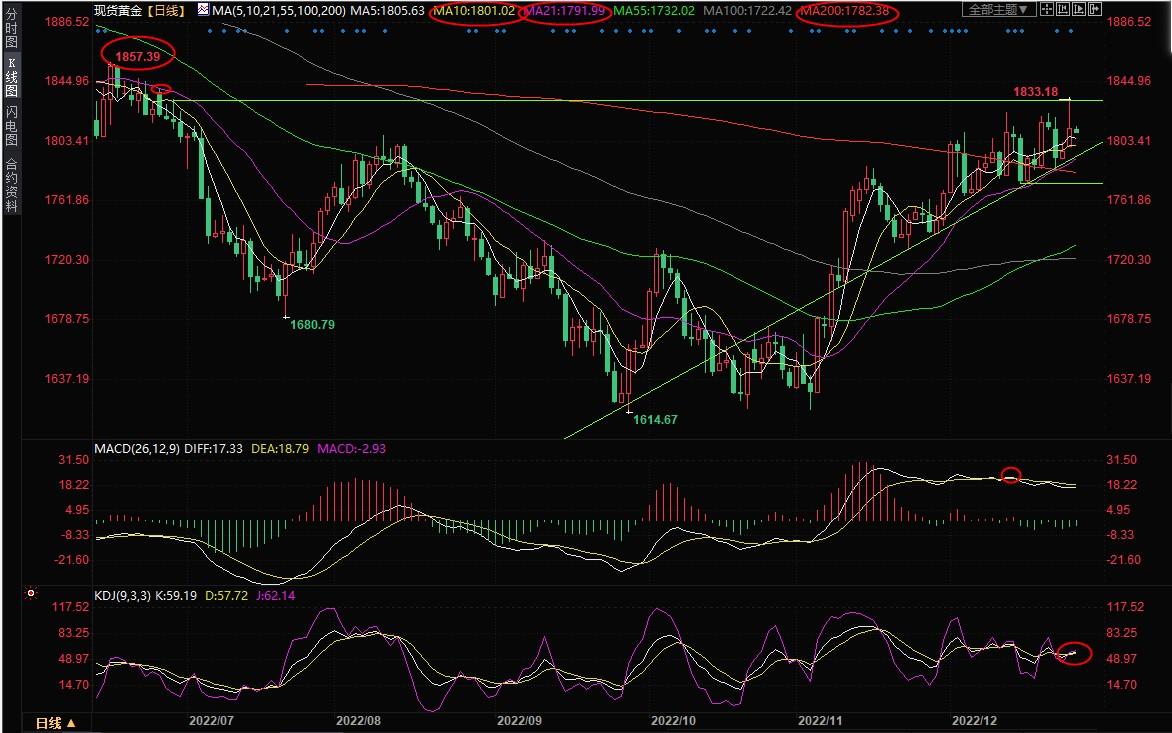Click the KDJ(9,3,3) indicator label

124,595
